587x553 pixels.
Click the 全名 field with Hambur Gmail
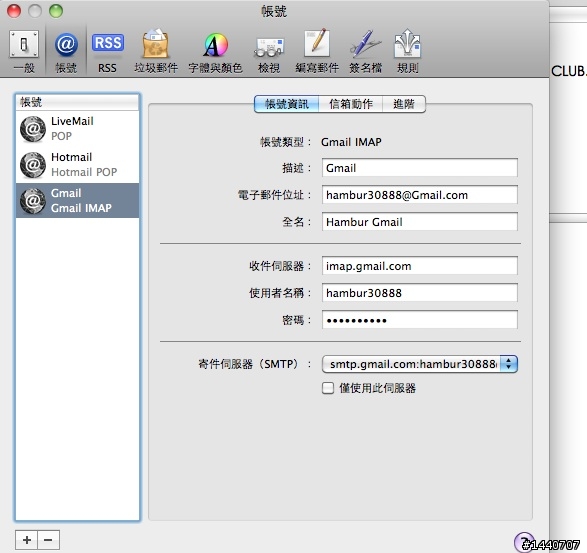[x=420, y=222]
